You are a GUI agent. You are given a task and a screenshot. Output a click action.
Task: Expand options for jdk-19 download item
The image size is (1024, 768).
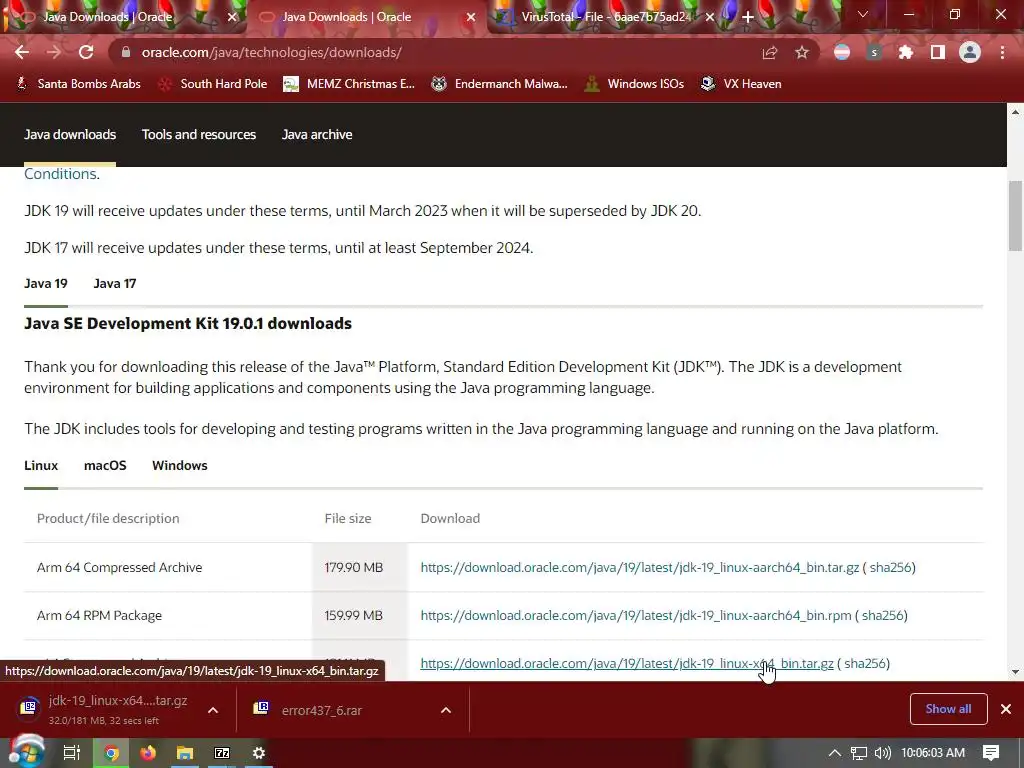pyautogui.click(x=213, y=710)
